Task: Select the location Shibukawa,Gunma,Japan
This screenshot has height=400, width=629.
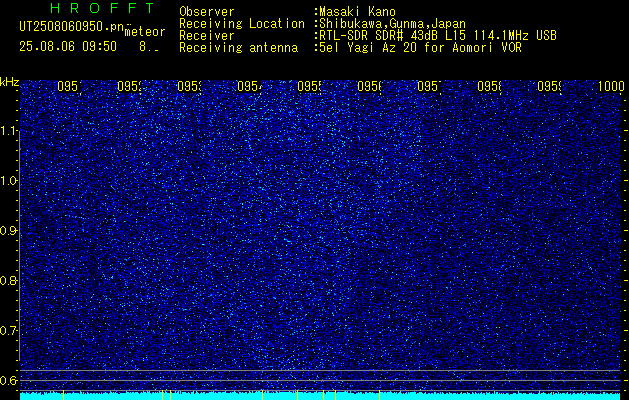Action: coord(392,24)
